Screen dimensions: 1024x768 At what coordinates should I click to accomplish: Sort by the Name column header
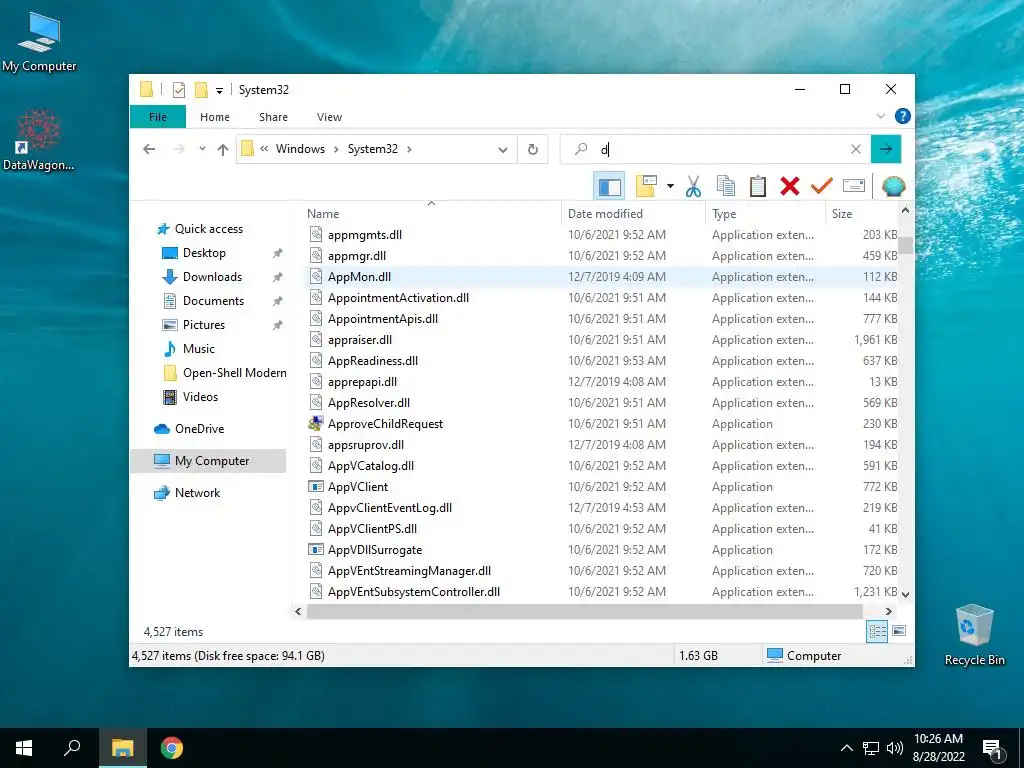point(431,214)
